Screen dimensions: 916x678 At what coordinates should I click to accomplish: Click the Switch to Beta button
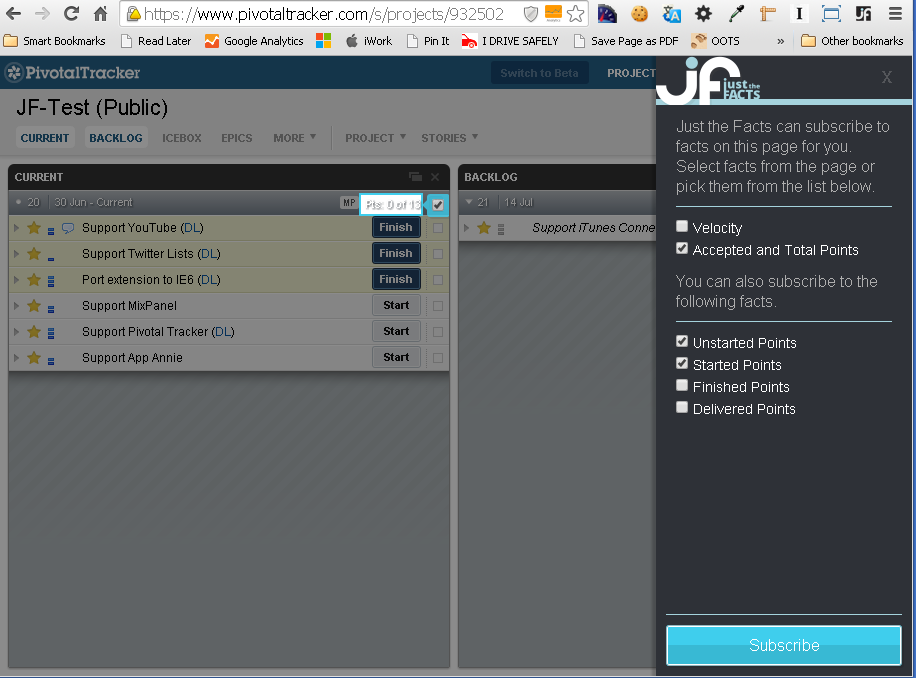pos(539,73)
